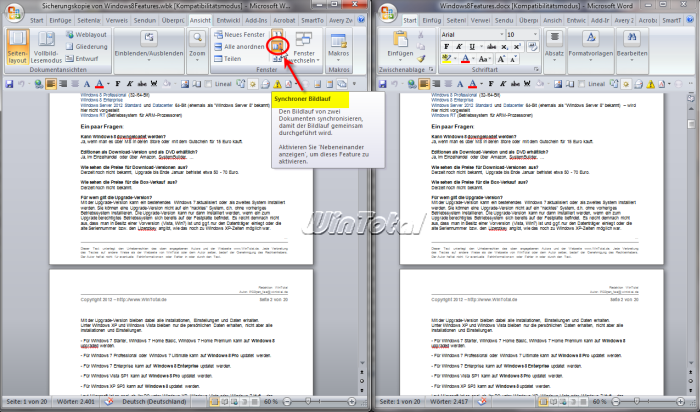Open the Acrobat tab in the left window
Image resolution: width=700 pixels, height=412 pixels.
284,20
